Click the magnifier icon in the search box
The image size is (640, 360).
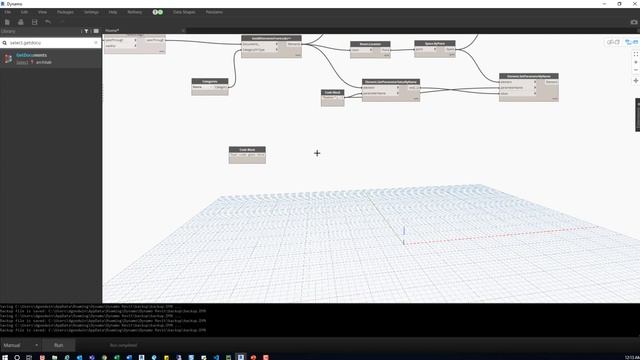pyautogui.click(x=4, y=42)
